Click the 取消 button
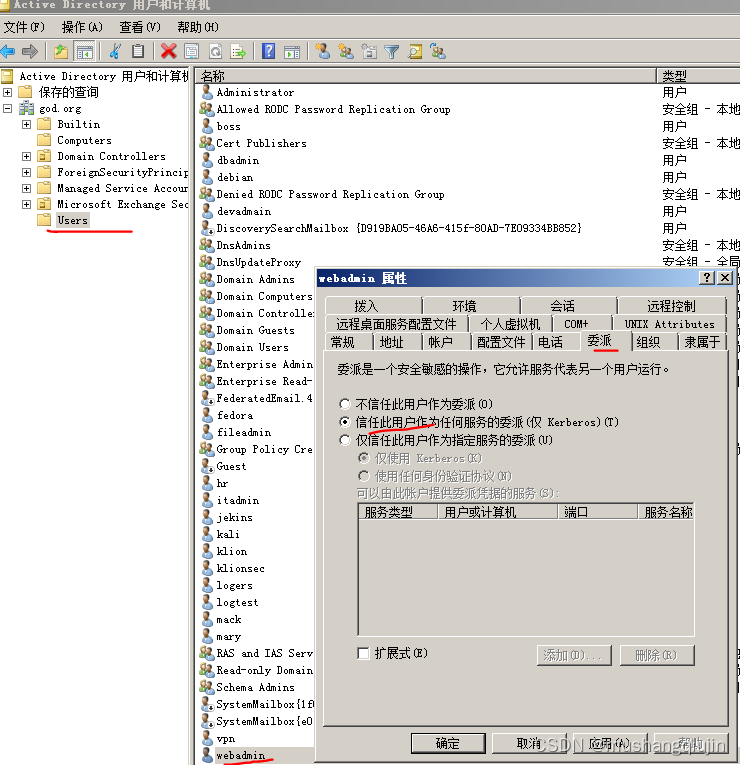Screen dimensions: 740x765 (529, 743)
